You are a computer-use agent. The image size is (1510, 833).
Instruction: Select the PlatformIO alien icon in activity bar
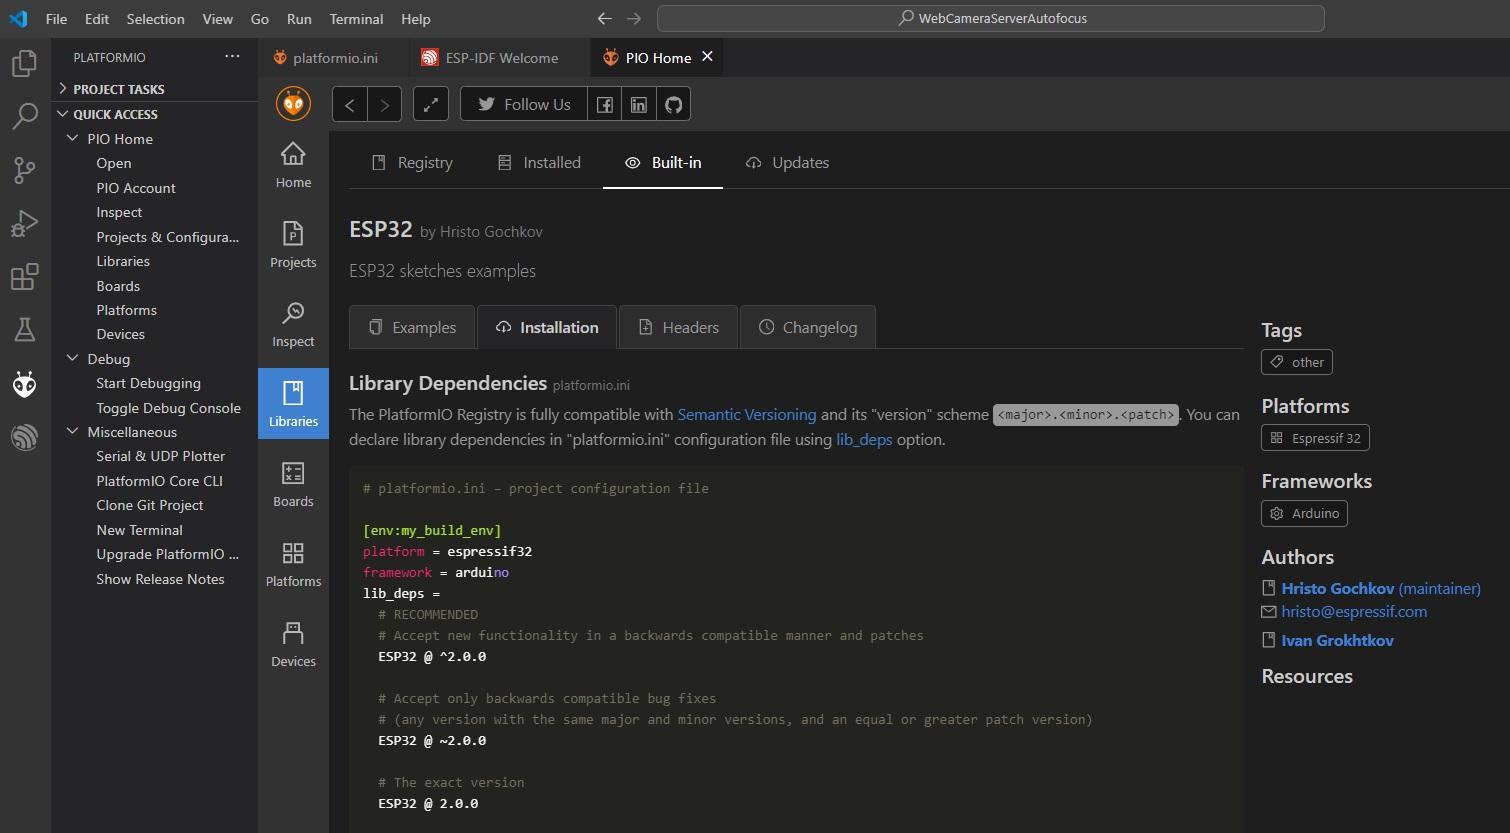24,384
